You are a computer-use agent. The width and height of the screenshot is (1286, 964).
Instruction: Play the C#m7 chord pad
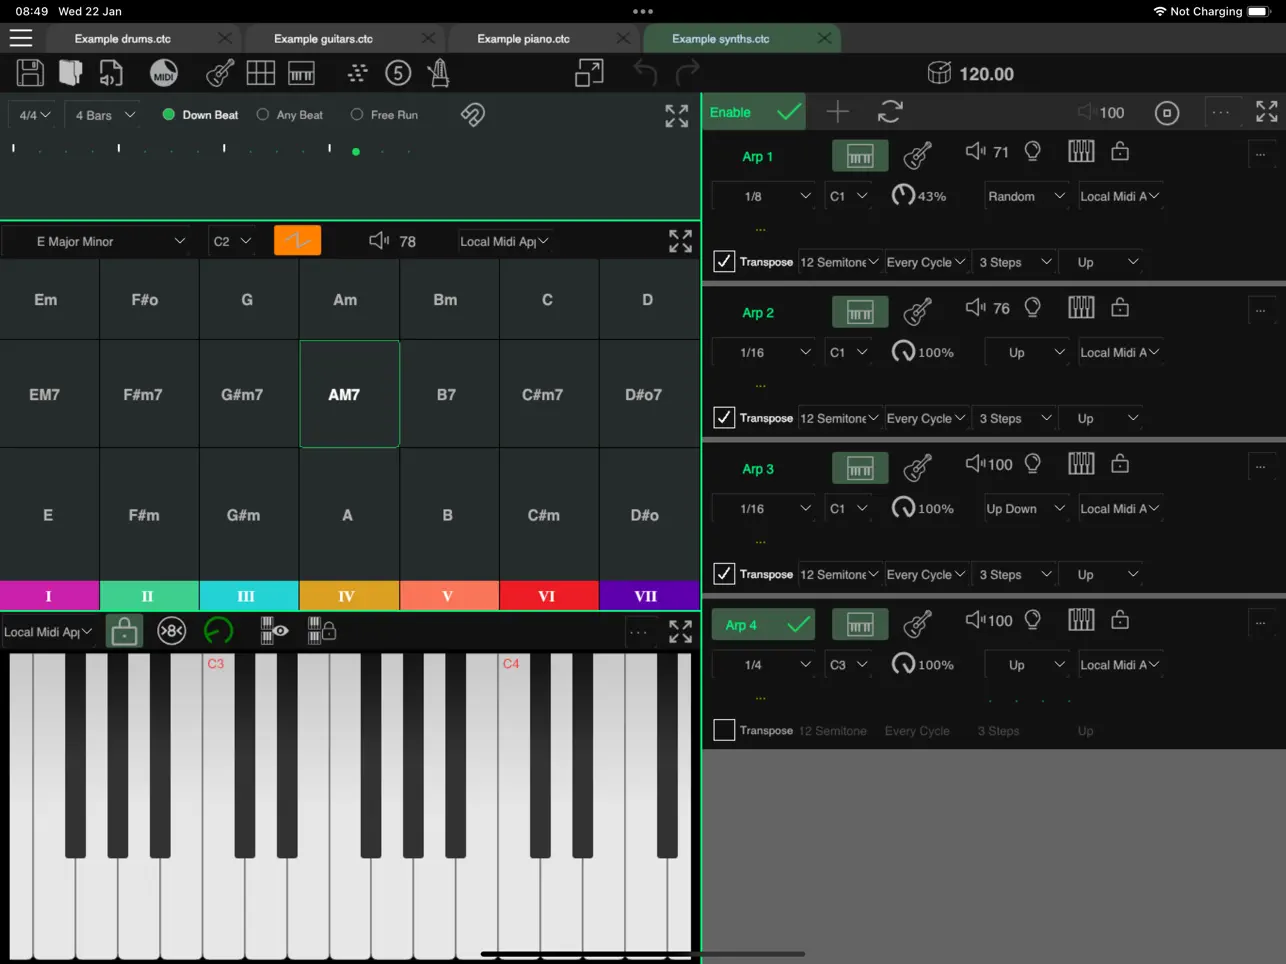[x=549, y=394]
